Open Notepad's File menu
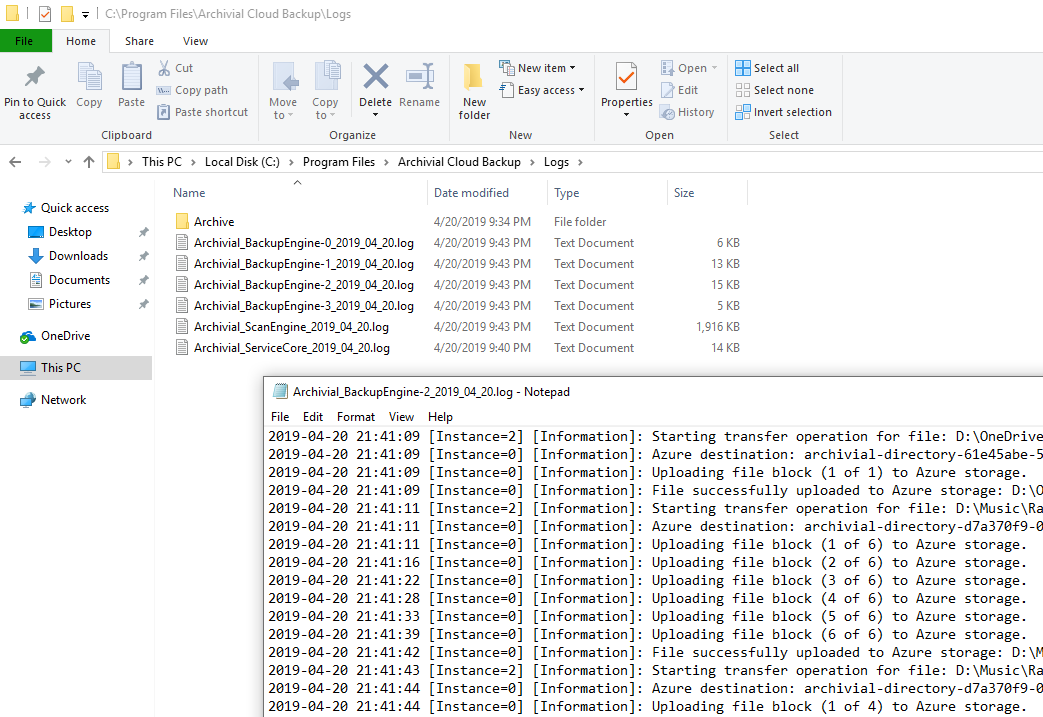This screenshot has height=717, width=1043. point(280,416)
